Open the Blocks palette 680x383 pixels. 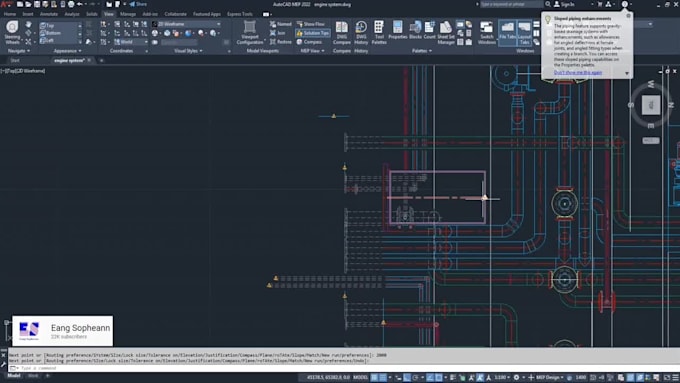click(x=415, y=30)
